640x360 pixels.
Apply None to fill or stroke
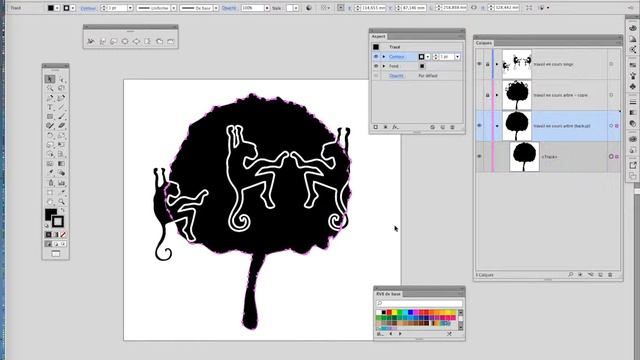pyautogui.click(x=63, y=235)
